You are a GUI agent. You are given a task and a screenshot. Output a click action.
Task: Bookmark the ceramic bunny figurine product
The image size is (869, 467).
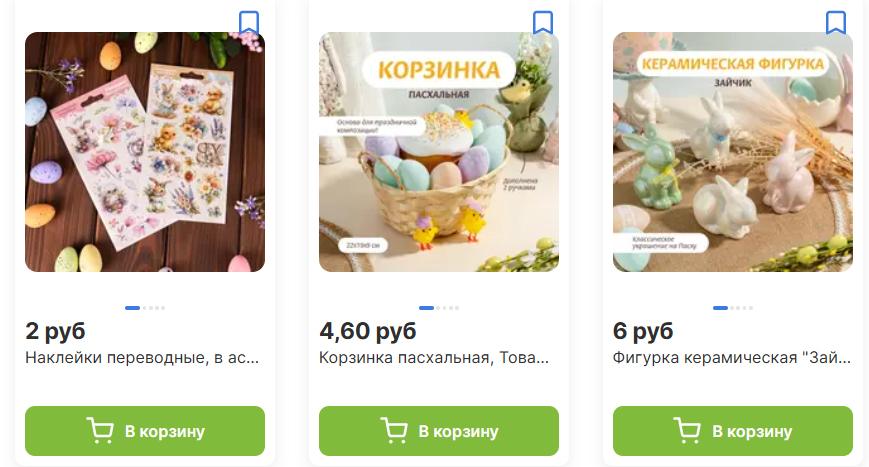[836, 23]
